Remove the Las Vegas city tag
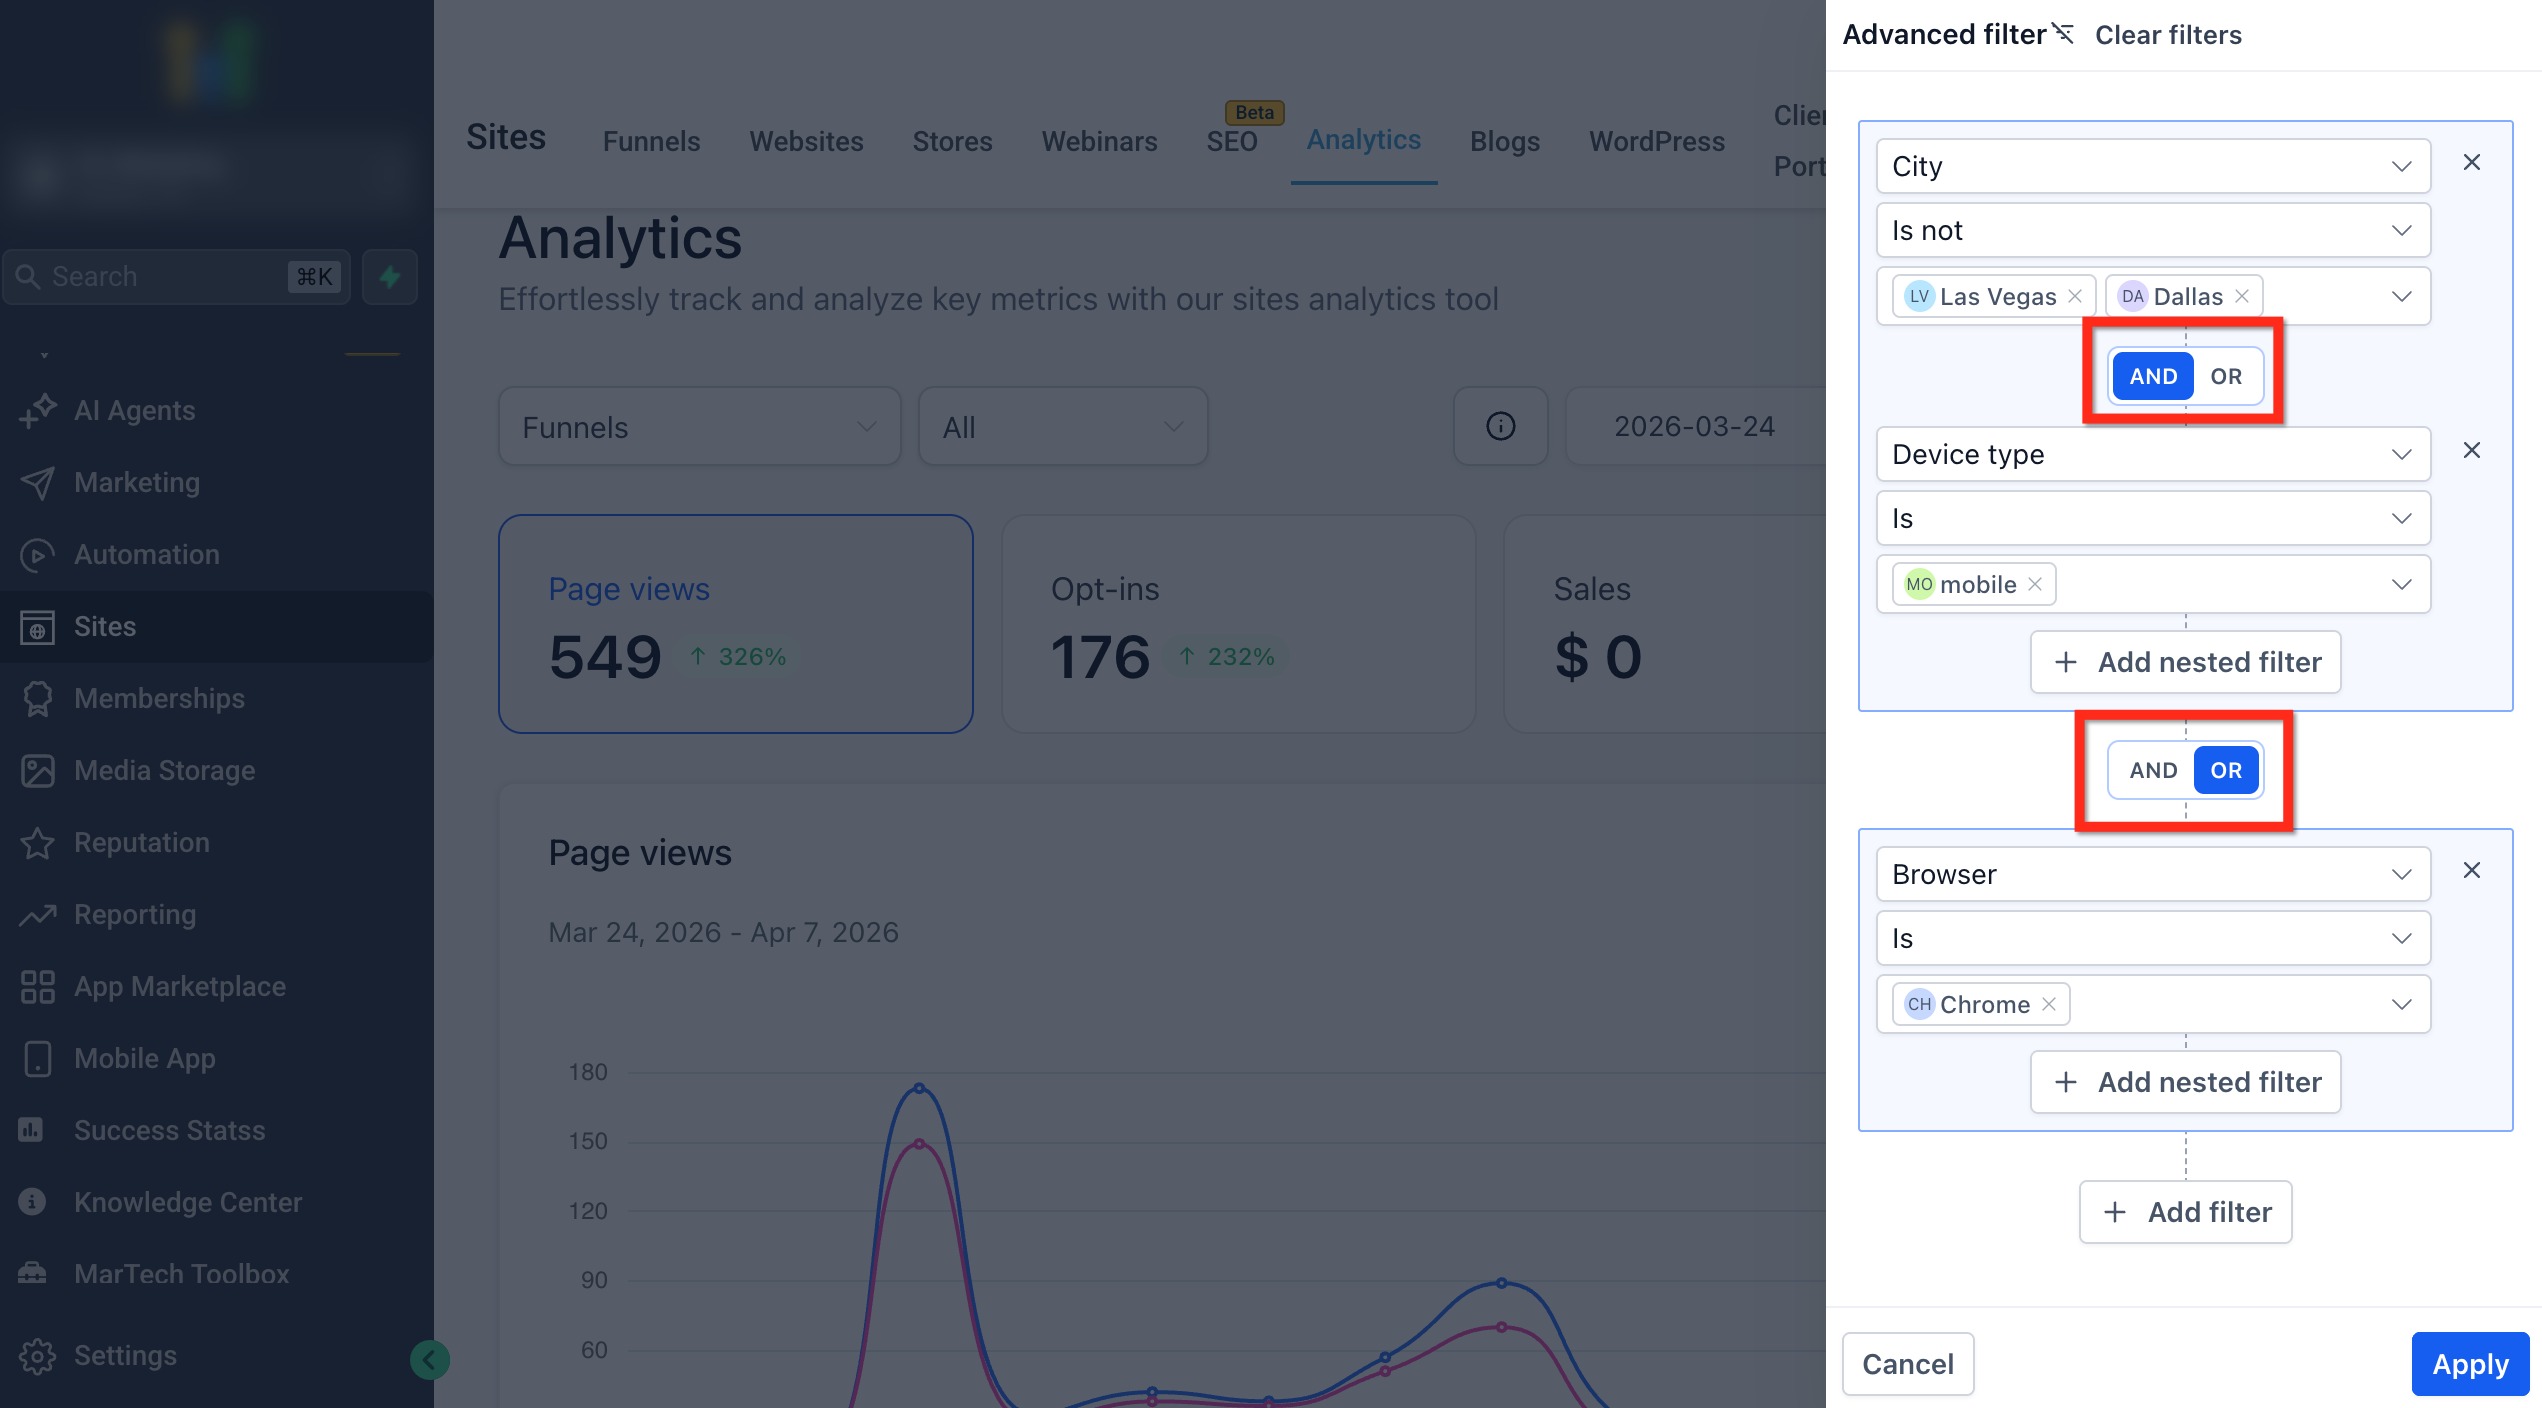Screen dimensions: 2542x1408 2075,297
